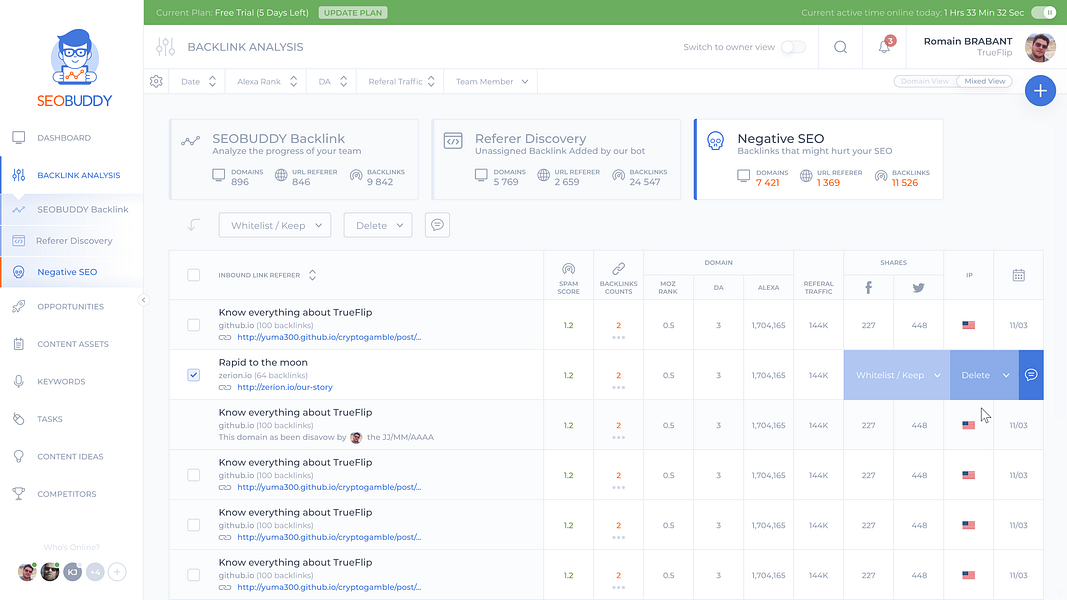Click the comment bubble icon next to Delete
The width and height of the screenshot is (1067, 600).
click(x=438, y=225)
